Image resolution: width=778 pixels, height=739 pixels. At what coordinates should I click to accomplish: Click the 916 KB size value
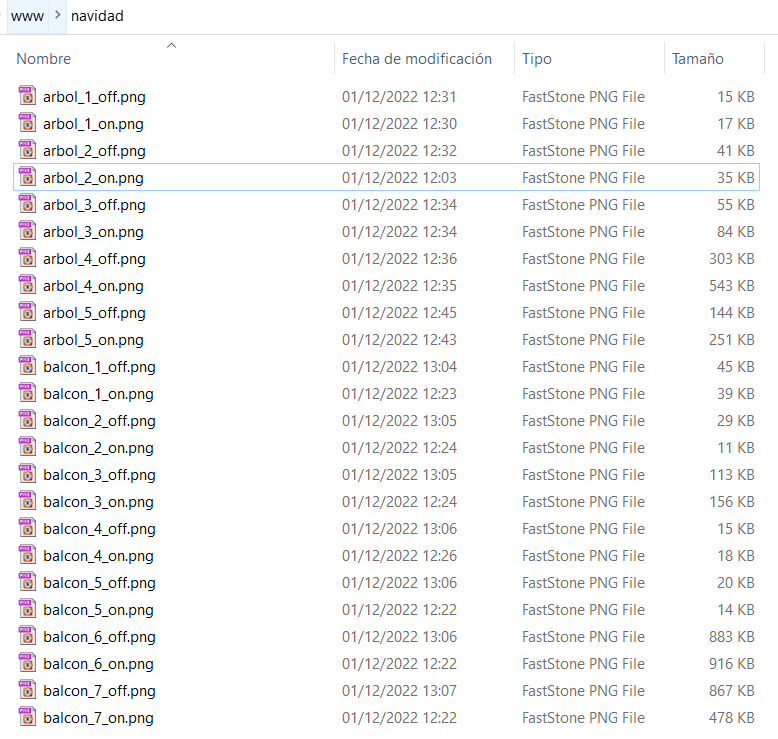click(732, 664)
